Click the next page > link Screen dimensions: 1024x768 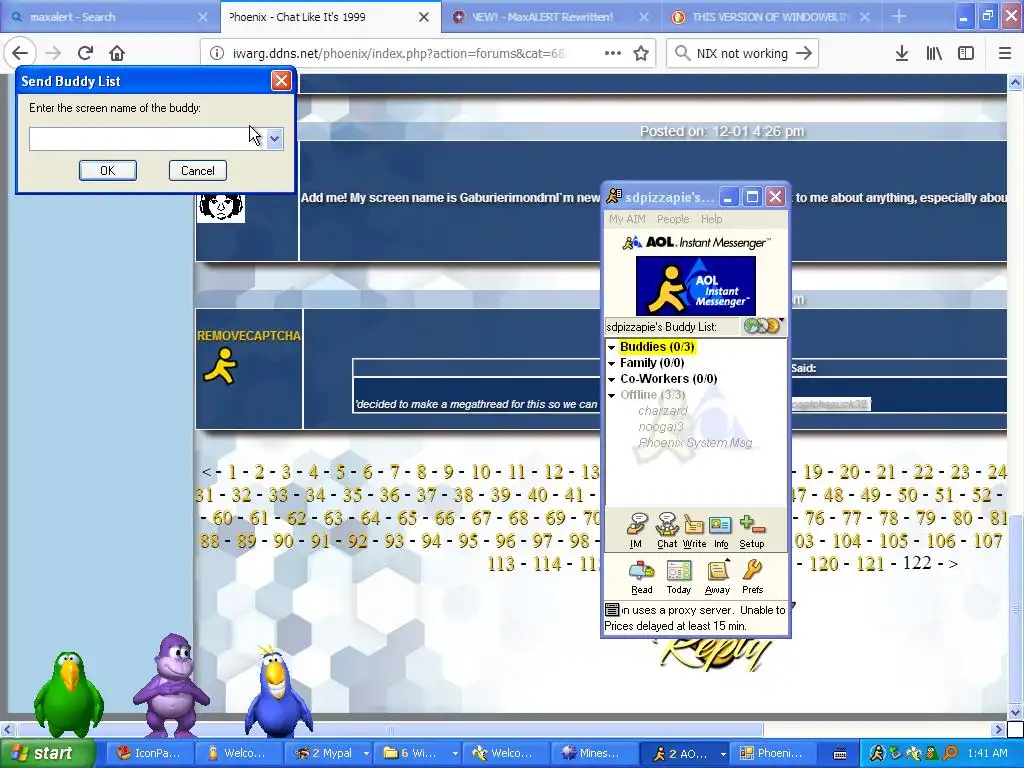click(x=953, y=564)
